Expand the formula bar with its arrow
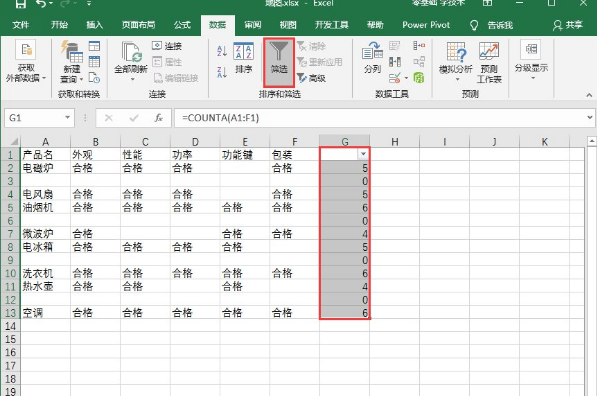This screenshot has width=597, height=396. [590, 118]
